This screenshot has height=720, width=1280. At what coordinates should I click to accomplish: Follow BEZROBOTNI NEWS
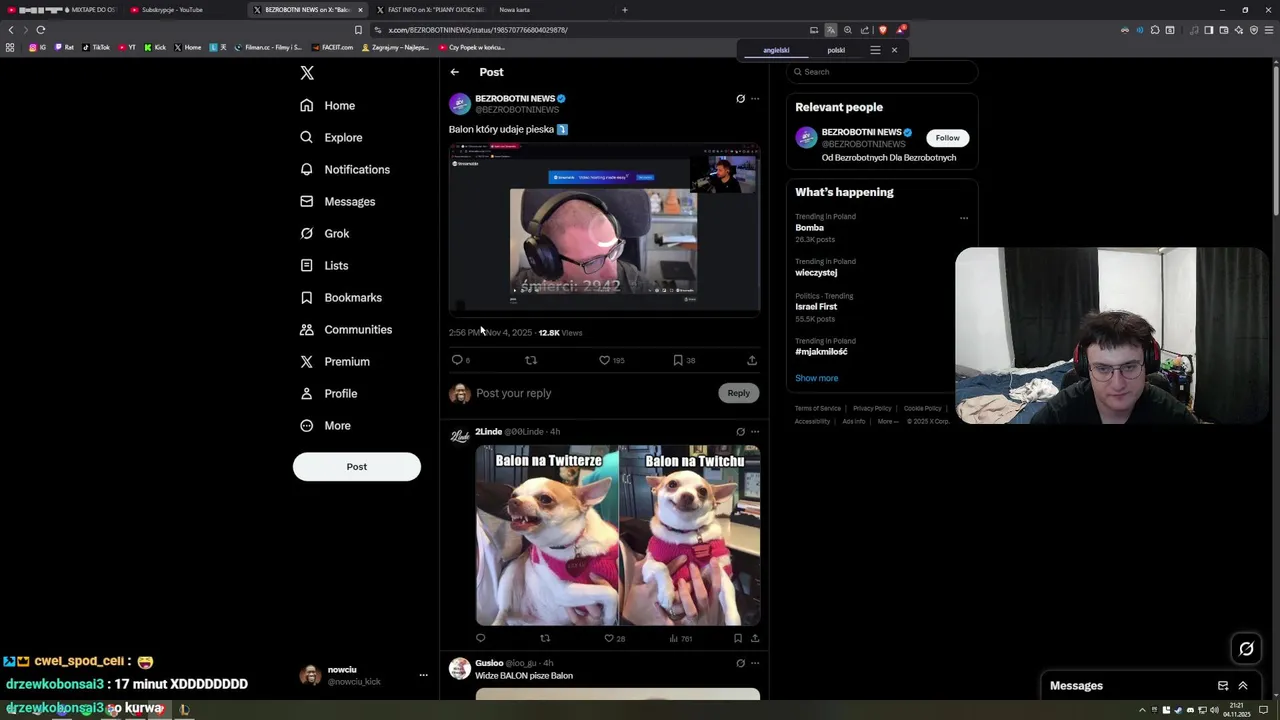pyautogui.click(x=947, y=138)
